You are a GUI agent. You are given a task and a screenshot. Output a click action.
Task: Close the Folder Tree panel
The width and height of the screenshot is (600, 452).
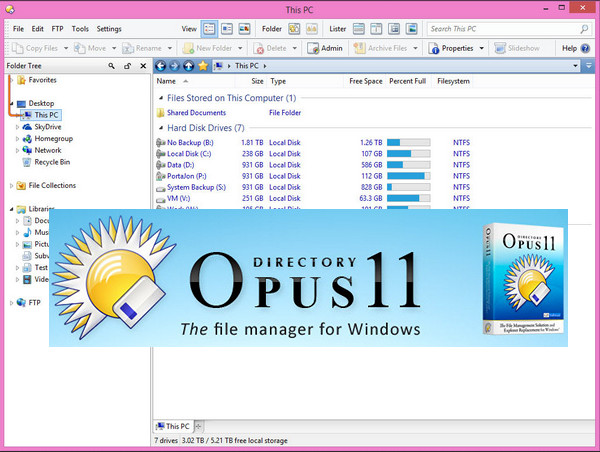(x=143, y=66)
